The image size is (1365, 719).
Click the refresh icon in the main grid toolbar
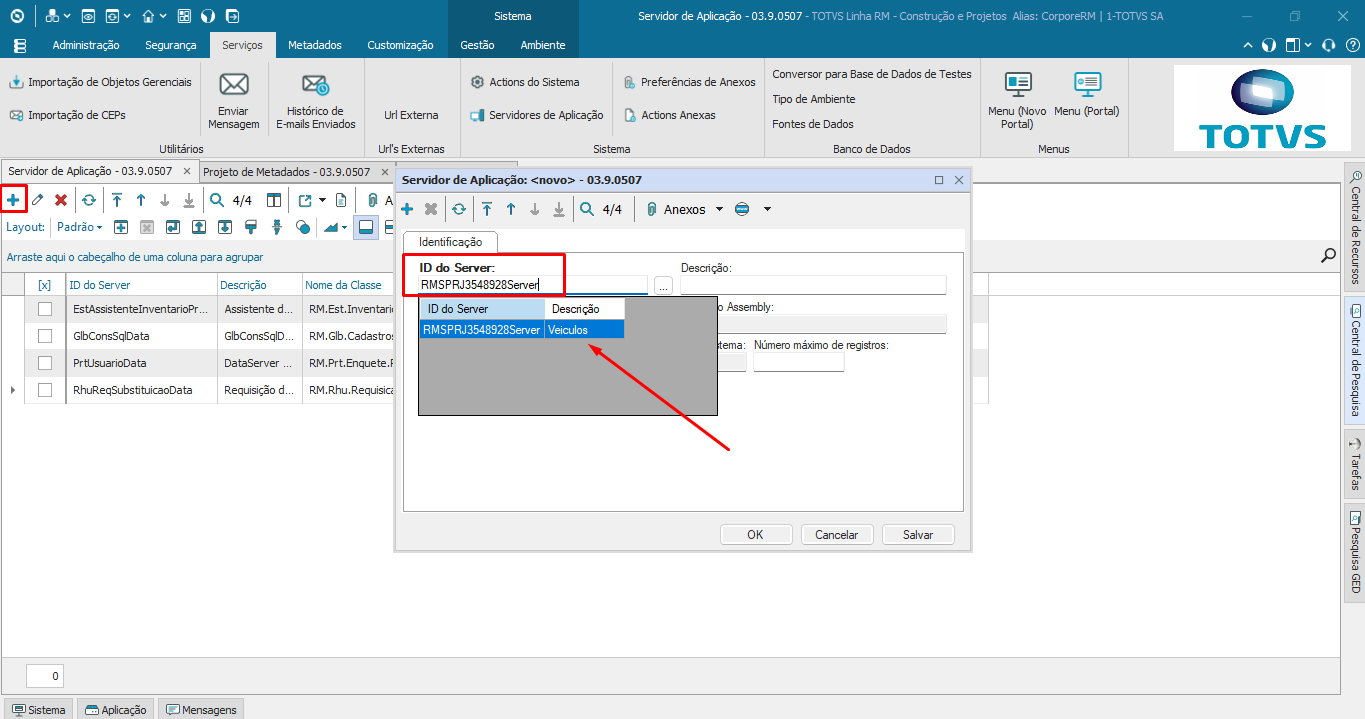tap(89, 200)
